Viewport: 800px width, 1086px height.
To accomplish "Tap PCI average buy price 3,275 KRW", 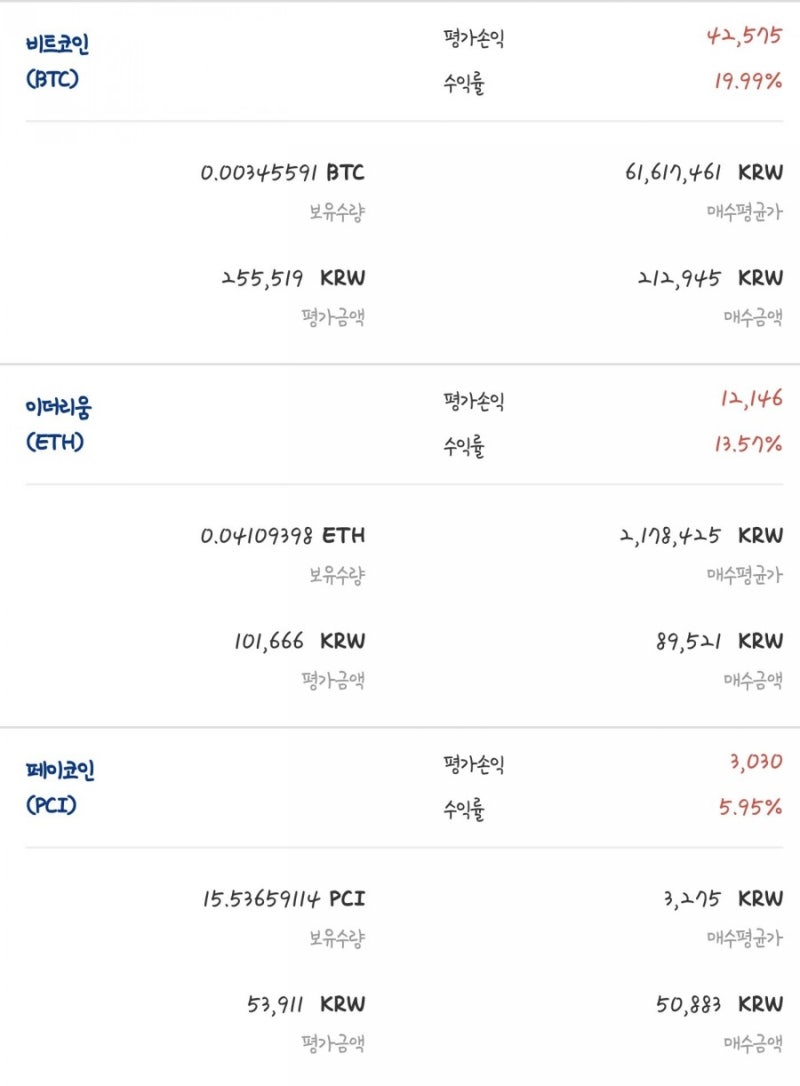I will [723, 898].
